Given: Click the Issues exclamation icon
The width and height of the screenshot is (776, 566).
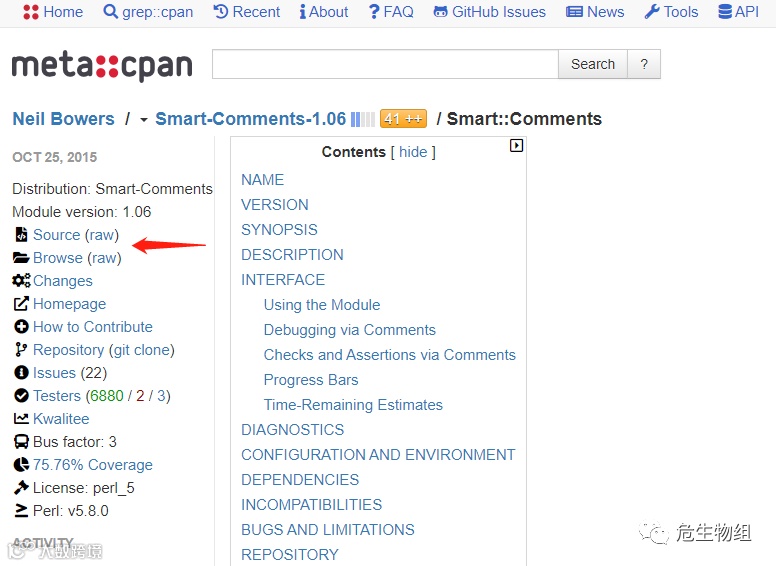Looking at the screenshot, I should click(21, 373).
